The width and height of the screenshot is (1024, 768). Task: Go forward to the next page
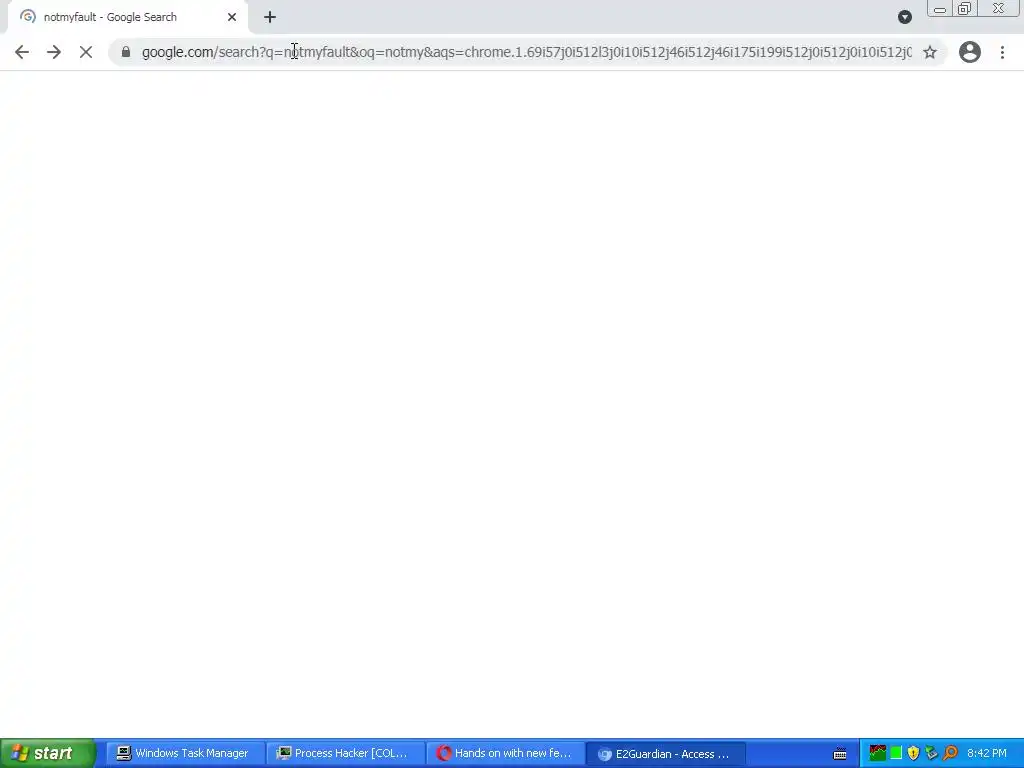click(x=54, y=52)
